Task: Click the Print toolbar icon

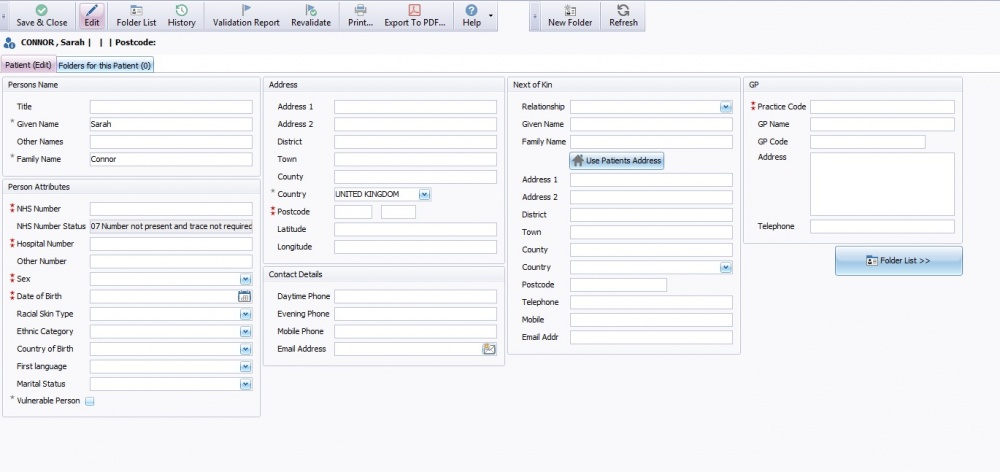Action: [360, 10]
